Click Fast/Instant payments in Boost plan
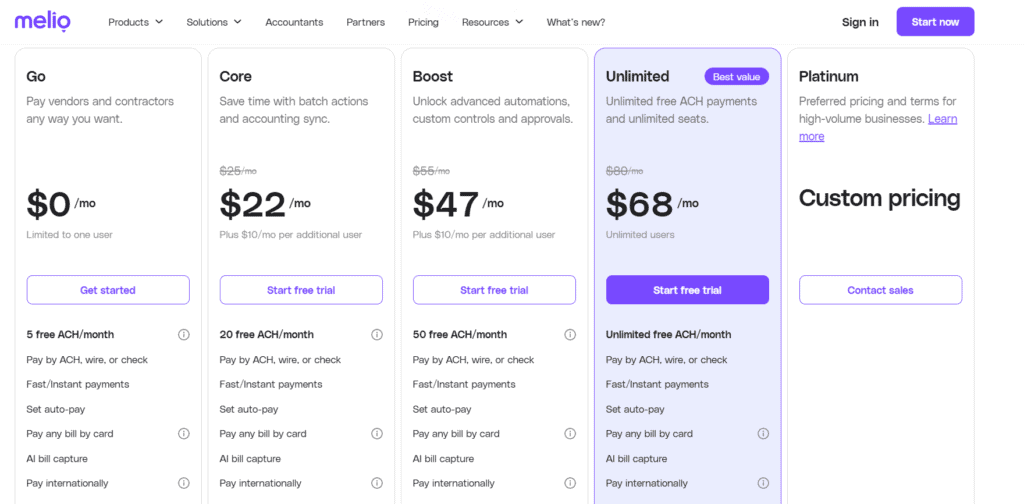Screen dimensions: 1024x504 [x=464, y=384]
